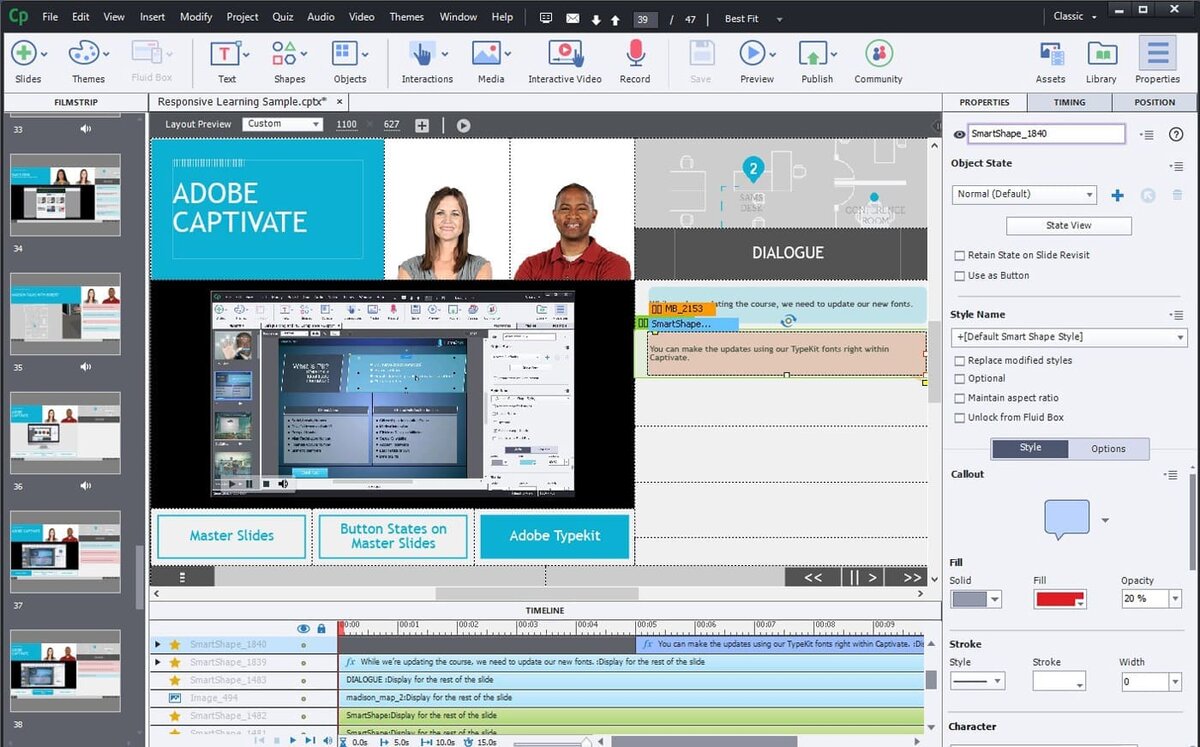Open the Best Fit zoom dropdown
This screenshot has height=747, width=1200.
click(754, 19)
